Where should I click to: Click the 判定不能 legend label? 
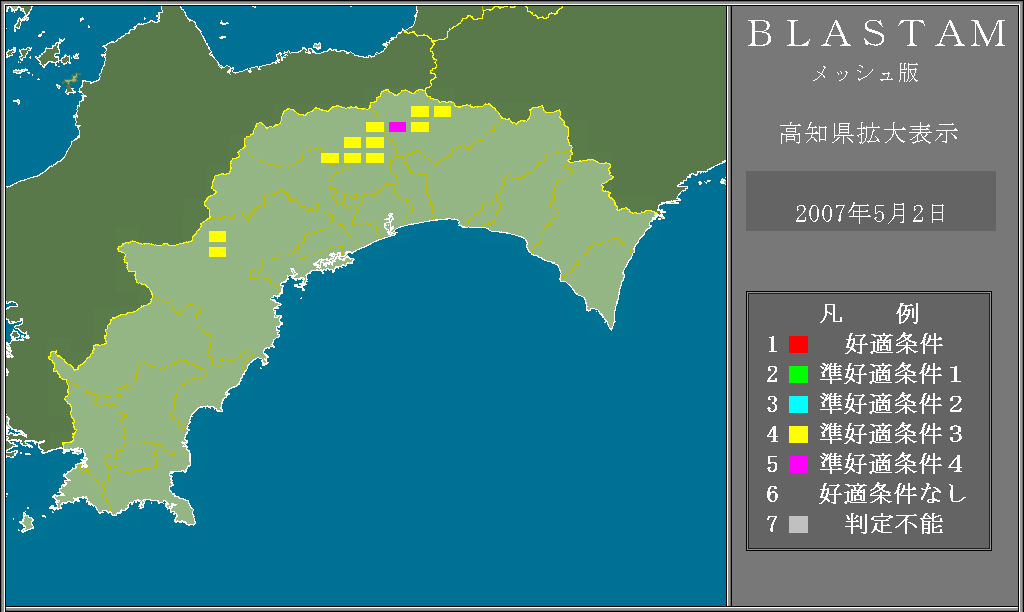[894, 524]
